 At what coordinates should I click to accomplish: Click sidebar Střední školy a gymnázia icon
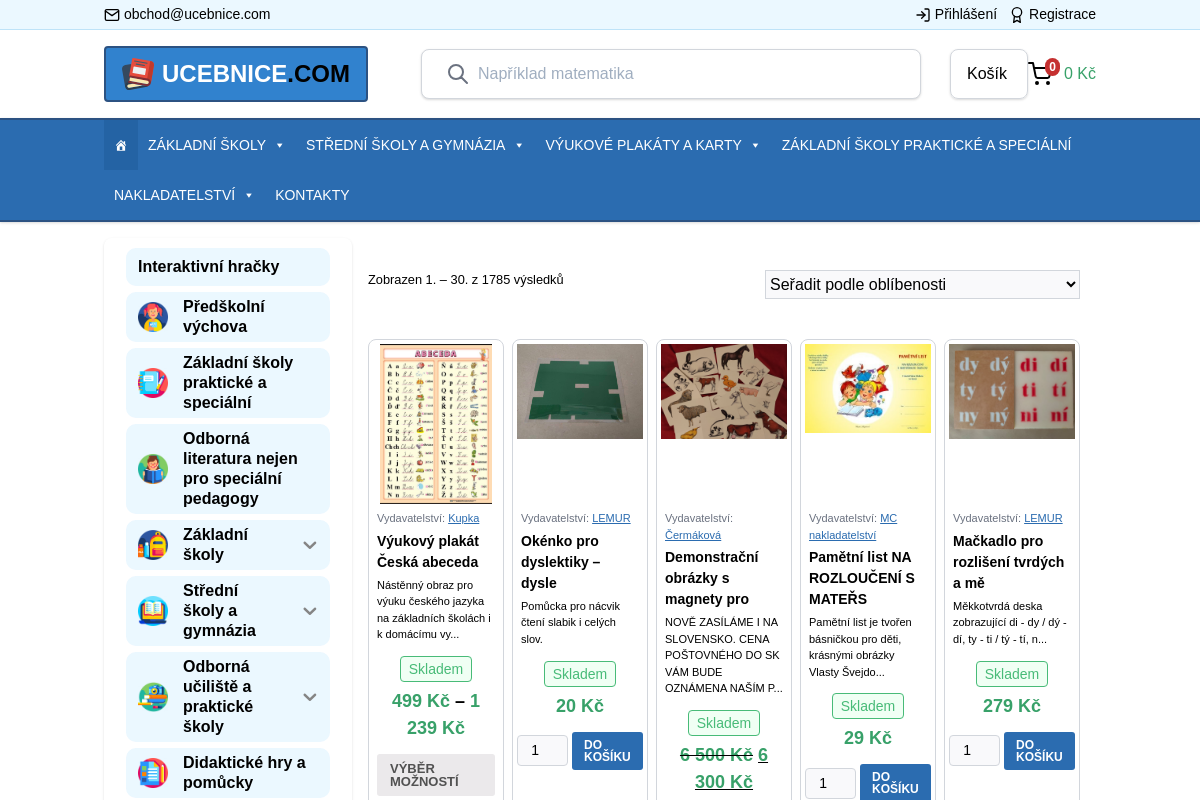click(x=153, y=611)
